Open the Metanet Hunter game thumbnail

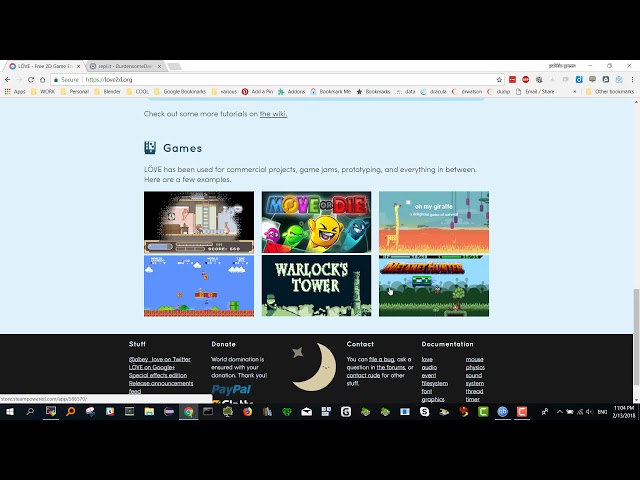pos(434,286)
